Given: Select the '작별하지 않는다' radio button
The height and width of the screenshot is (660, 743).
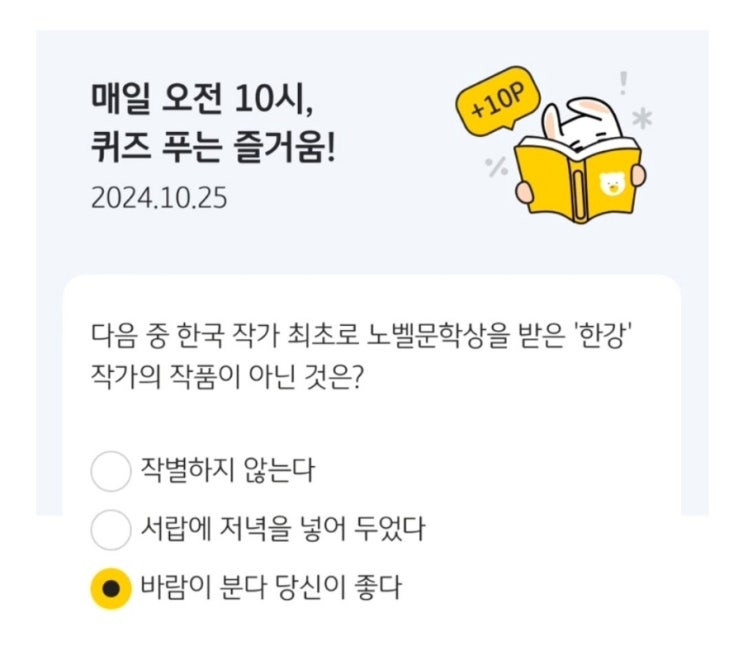Looking at the screenshot, I should point(111,471).
